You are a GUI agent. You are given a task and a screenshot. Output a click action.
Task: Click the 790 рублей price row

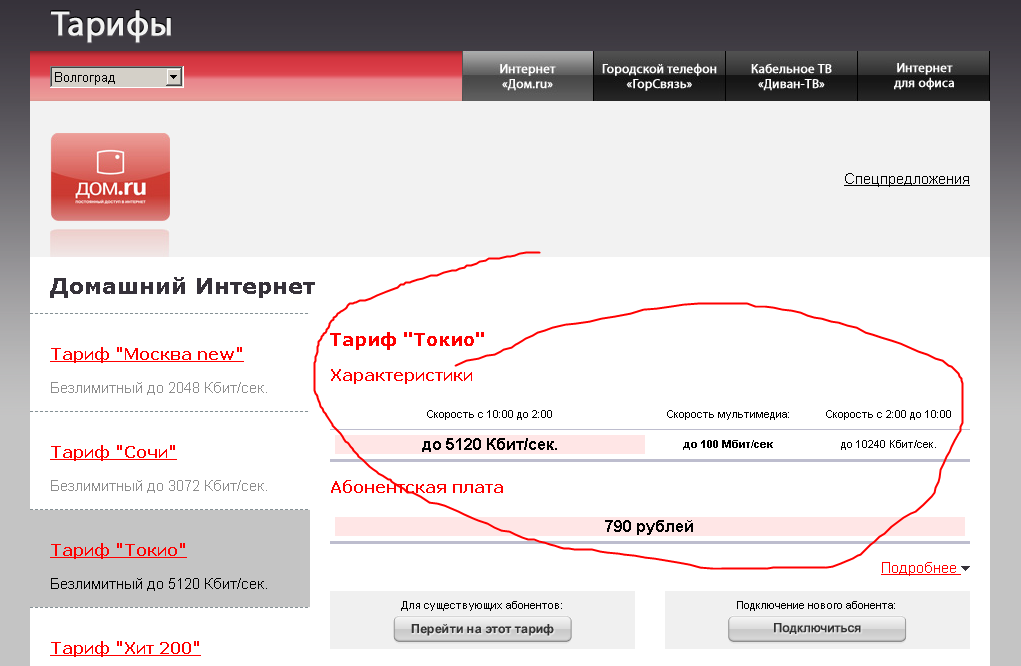(649, 526)
